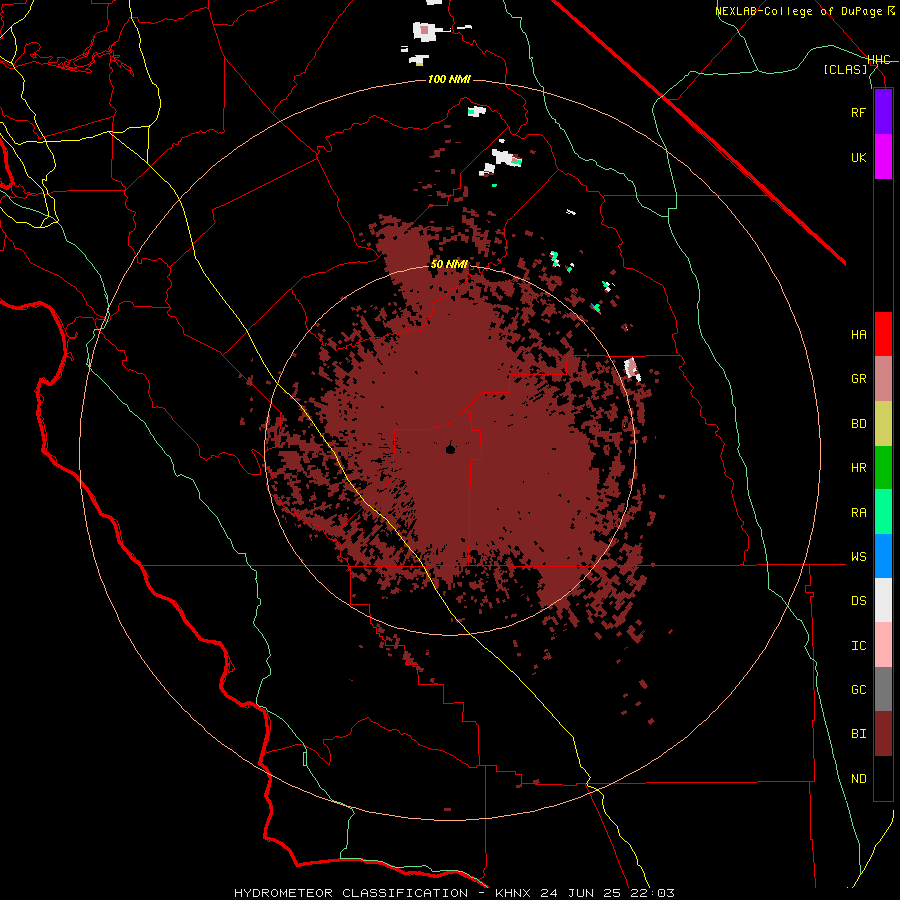This screenshot has width=900, height=900.
Task: Click the HR legend label
Action: click(858, 468)
